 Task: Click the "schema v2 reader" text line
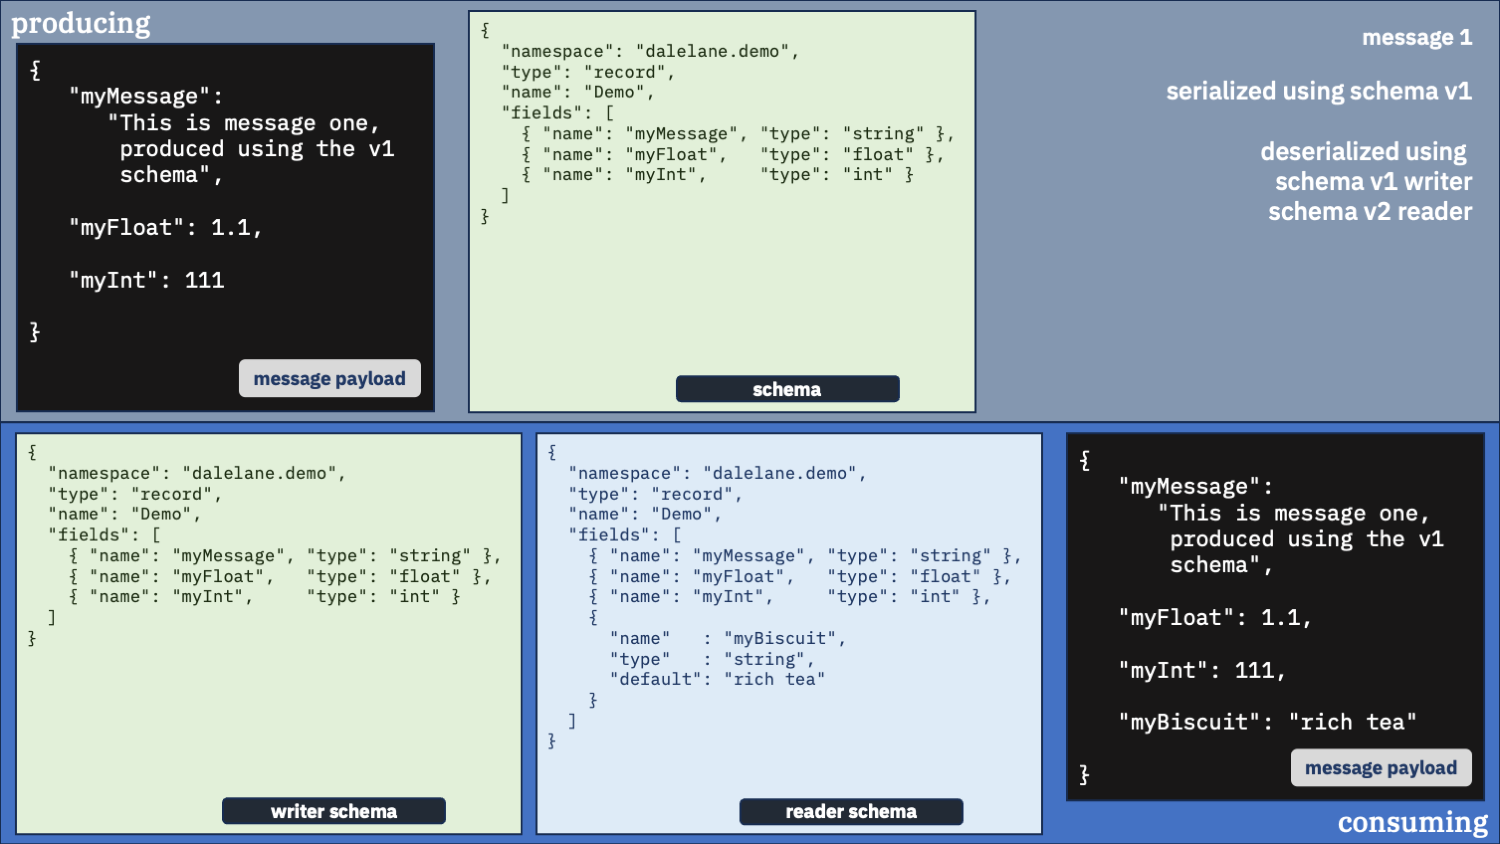1369,212
